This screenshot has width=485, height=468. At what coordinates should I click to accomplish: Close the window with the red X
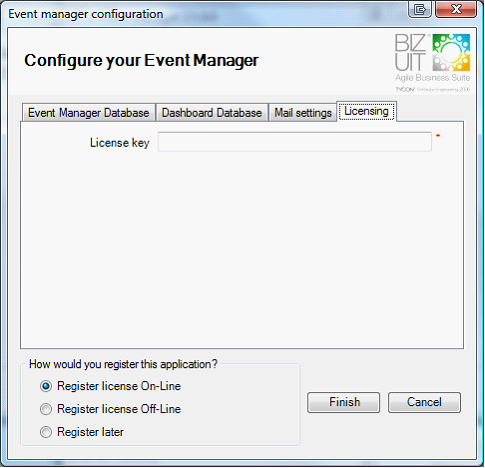(x=456, y=9)
